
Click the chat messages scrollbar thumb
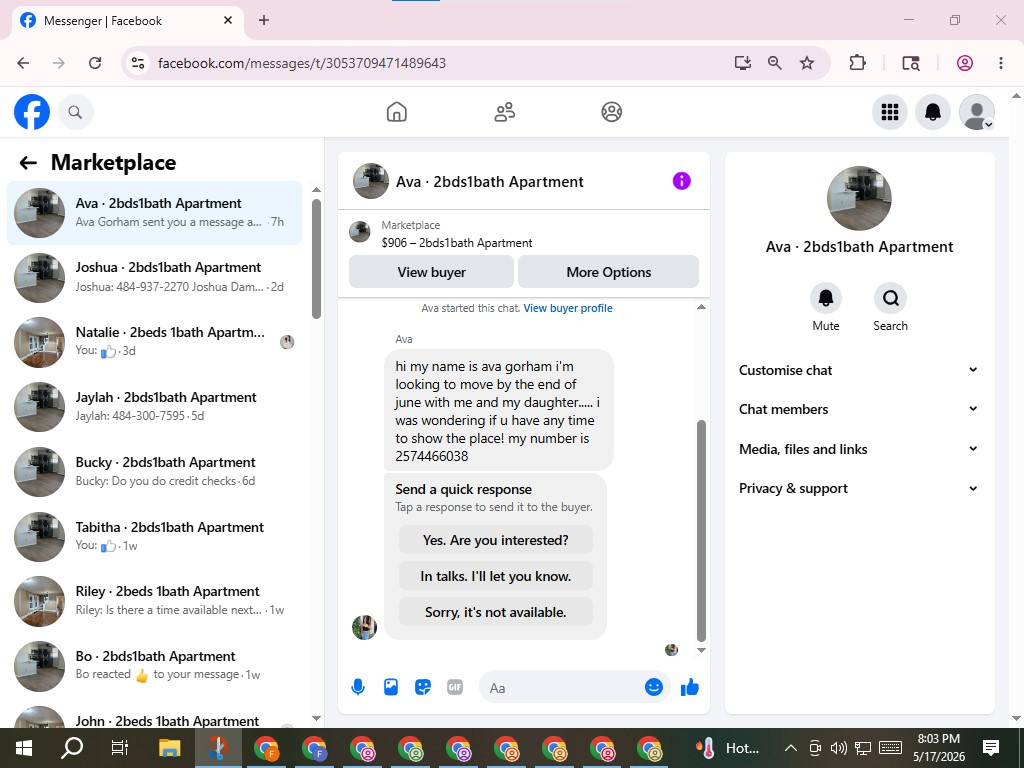[701, 531]
